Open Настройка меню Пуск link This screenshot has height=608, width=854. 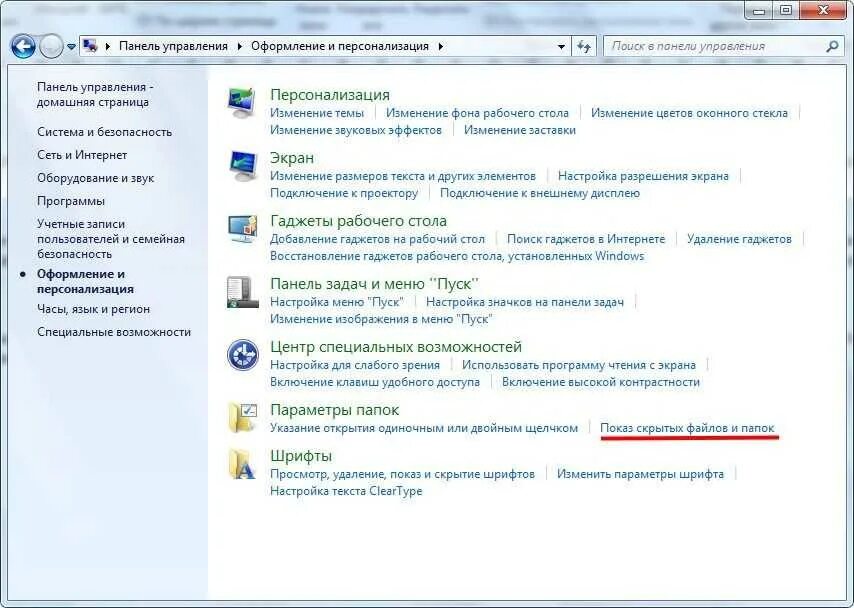(337, 302)
